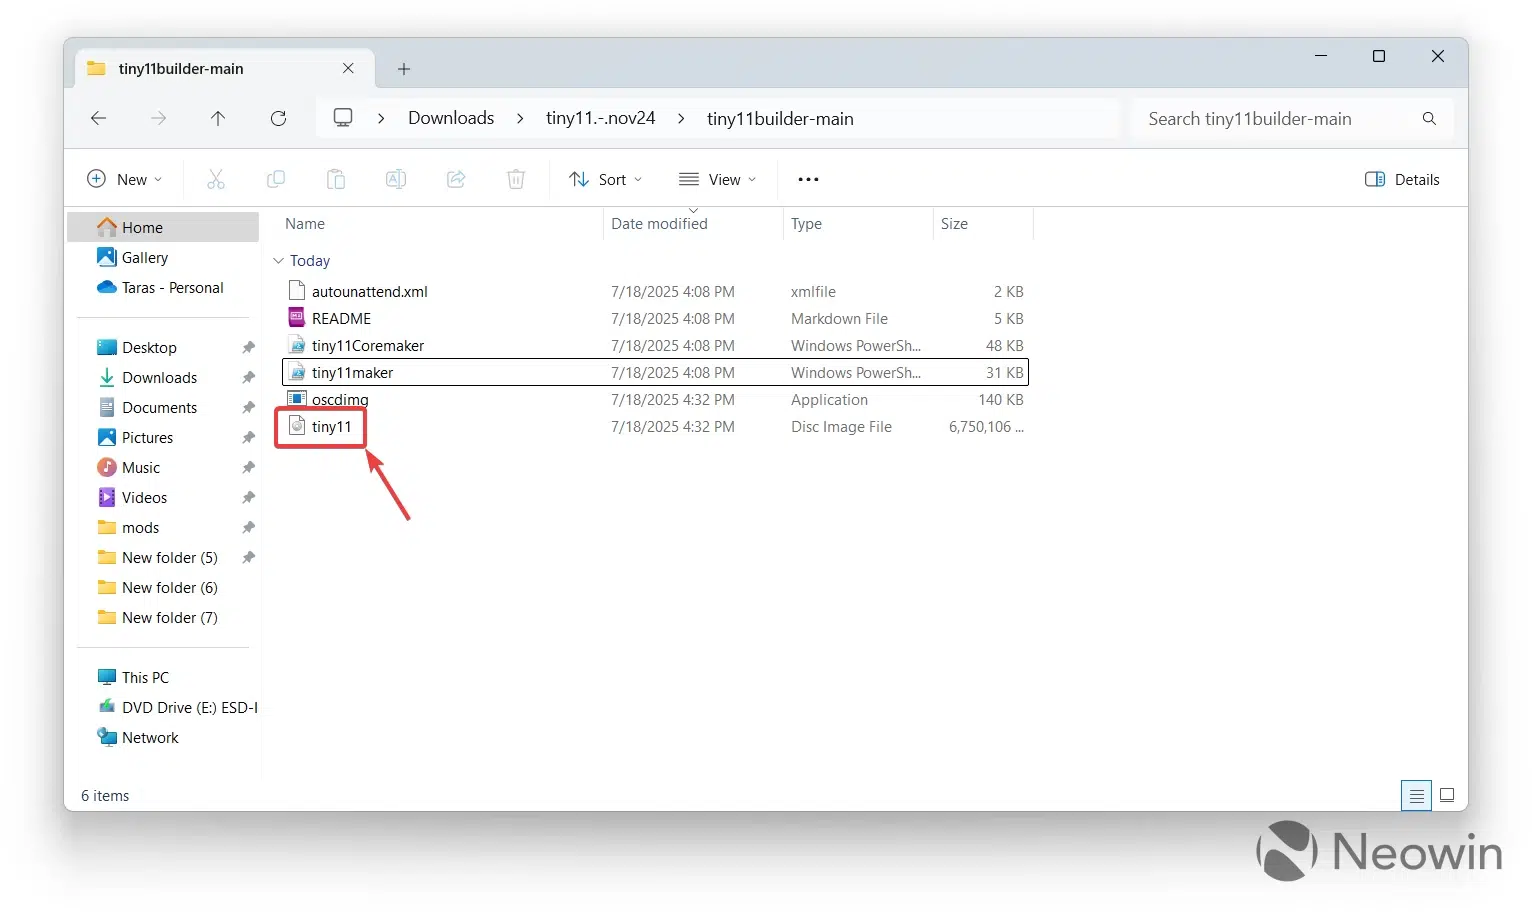
Task: Click the search magnifier icon
Action: (x=1429, y=118)
